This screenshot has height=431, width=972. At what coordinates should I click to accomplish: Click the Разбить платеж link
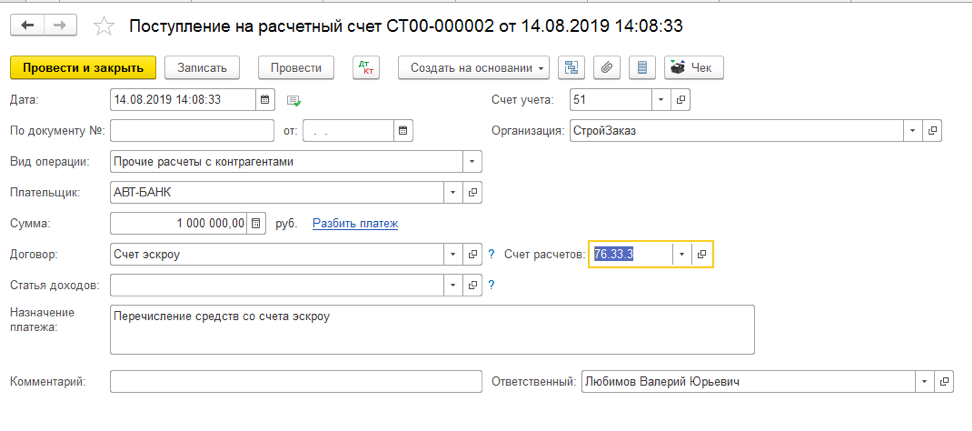click(x=355, y=223)
